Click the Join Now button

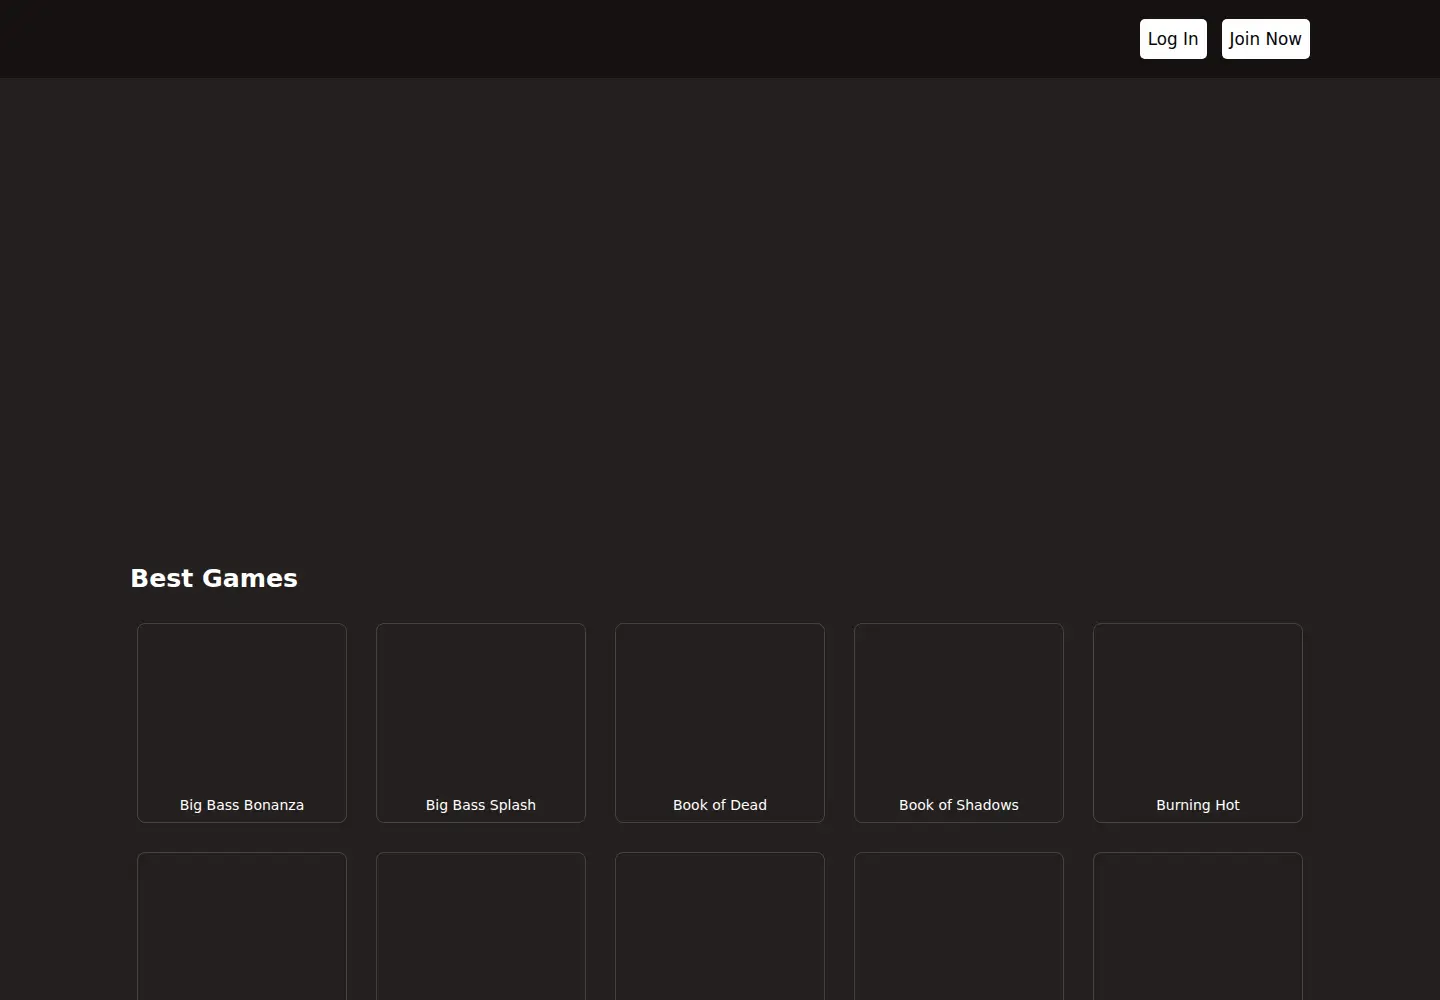pyautogui.click(x=1265, y=39)
